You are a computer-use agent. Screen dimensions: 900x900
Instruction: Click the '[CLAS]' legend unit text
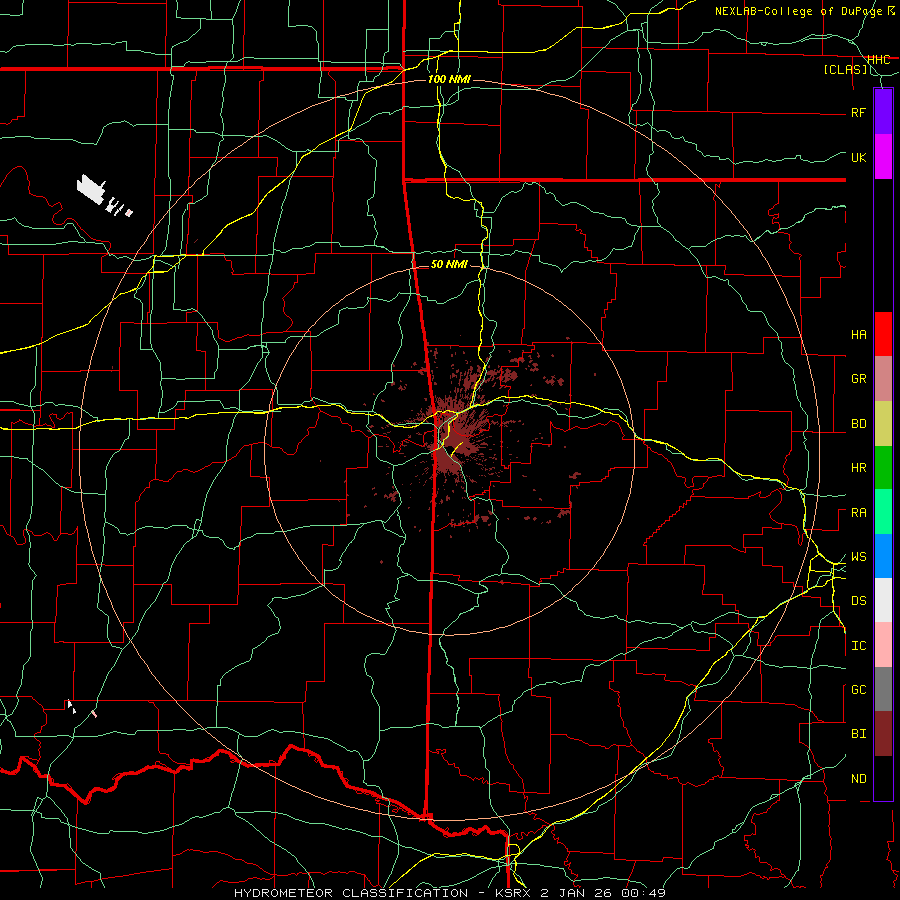click(845, 70)
